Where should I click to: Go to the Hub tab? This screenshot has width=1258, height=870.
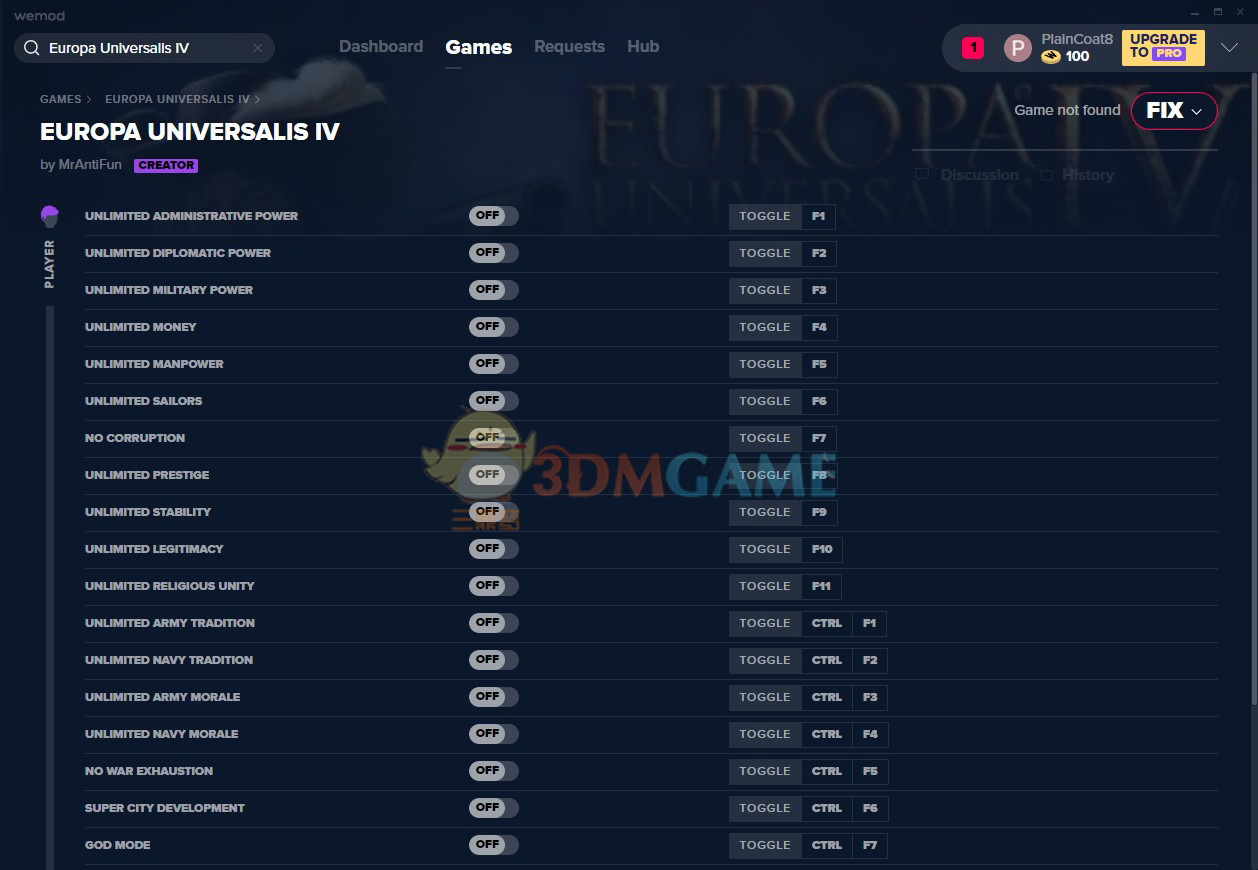coord(643,47)
